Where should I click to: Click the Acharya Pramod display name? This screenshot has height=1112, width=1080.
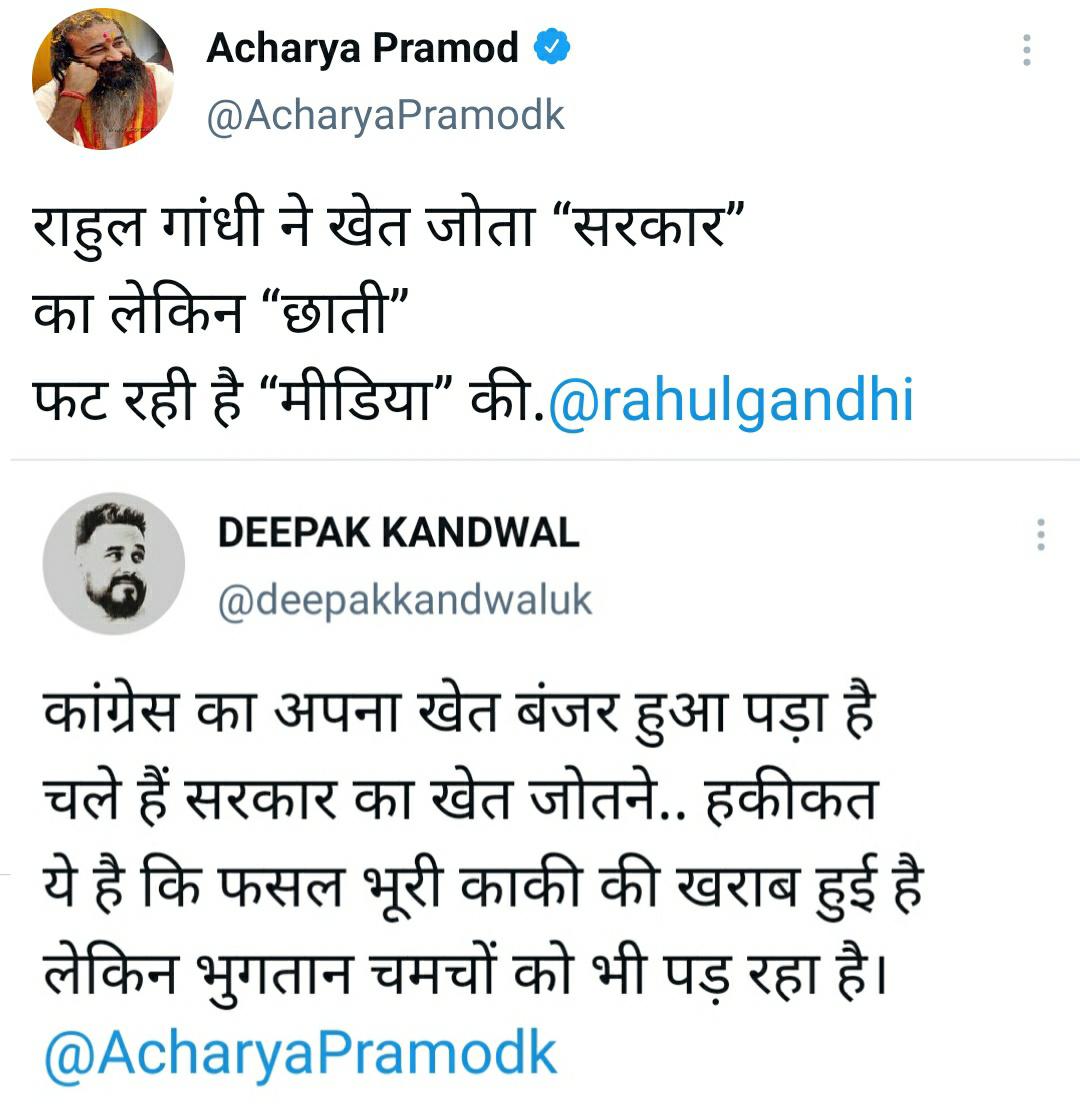pos(362,48)
